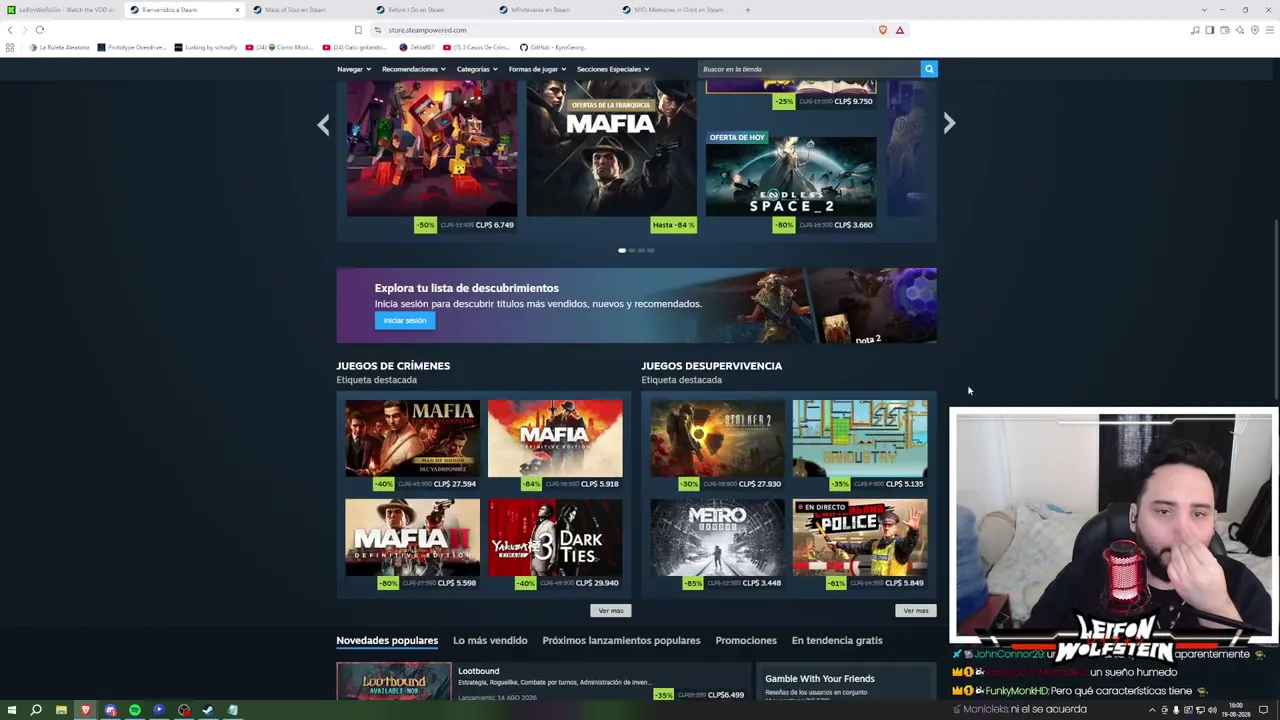The image size is (1280, 720).
Task: Open the Yakuza Kiwami 3 Dark Ties thumbnail
Action: (555, 537)
